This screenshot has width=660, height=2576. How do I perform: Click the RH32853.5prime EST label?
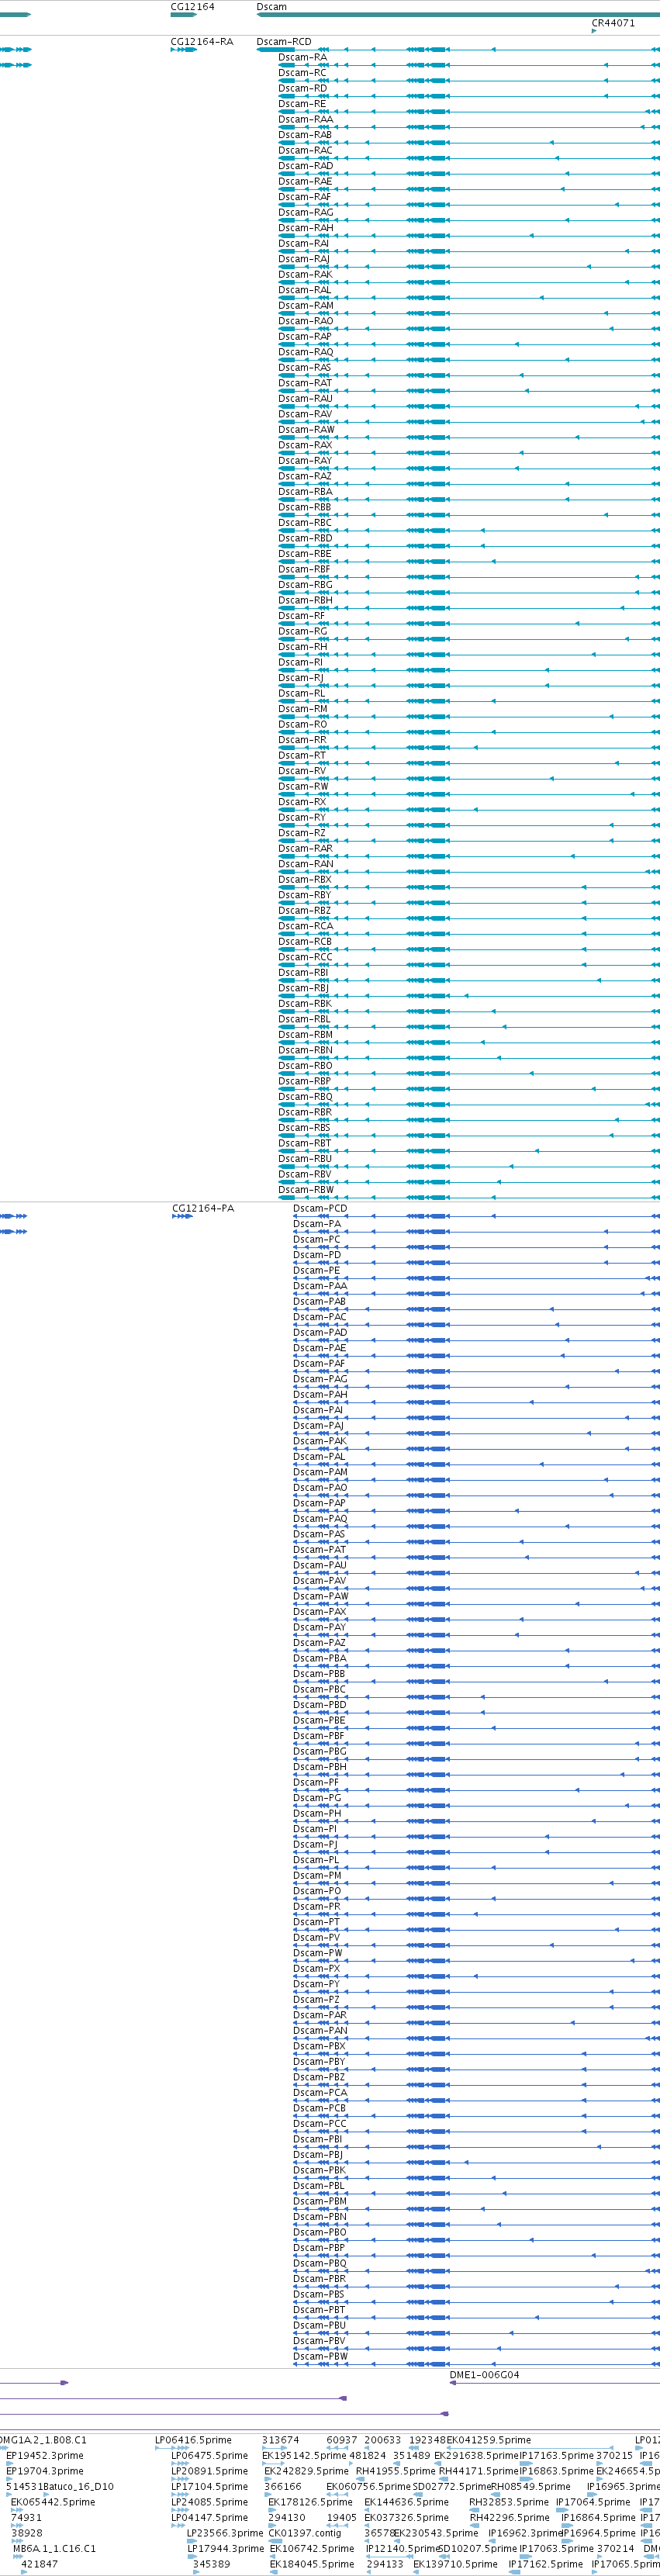[x=509, y=2502]
